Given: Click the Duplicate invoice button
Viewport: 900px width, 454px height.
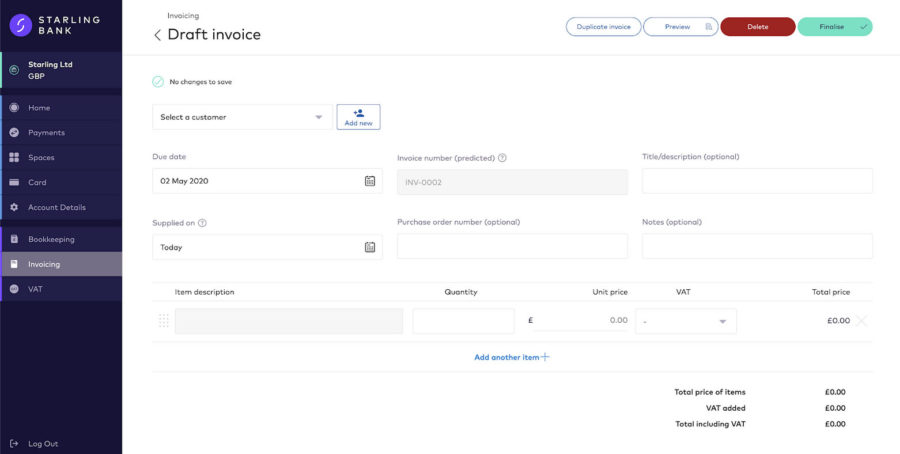Looking at the screenshot, I should coord(603,27).
